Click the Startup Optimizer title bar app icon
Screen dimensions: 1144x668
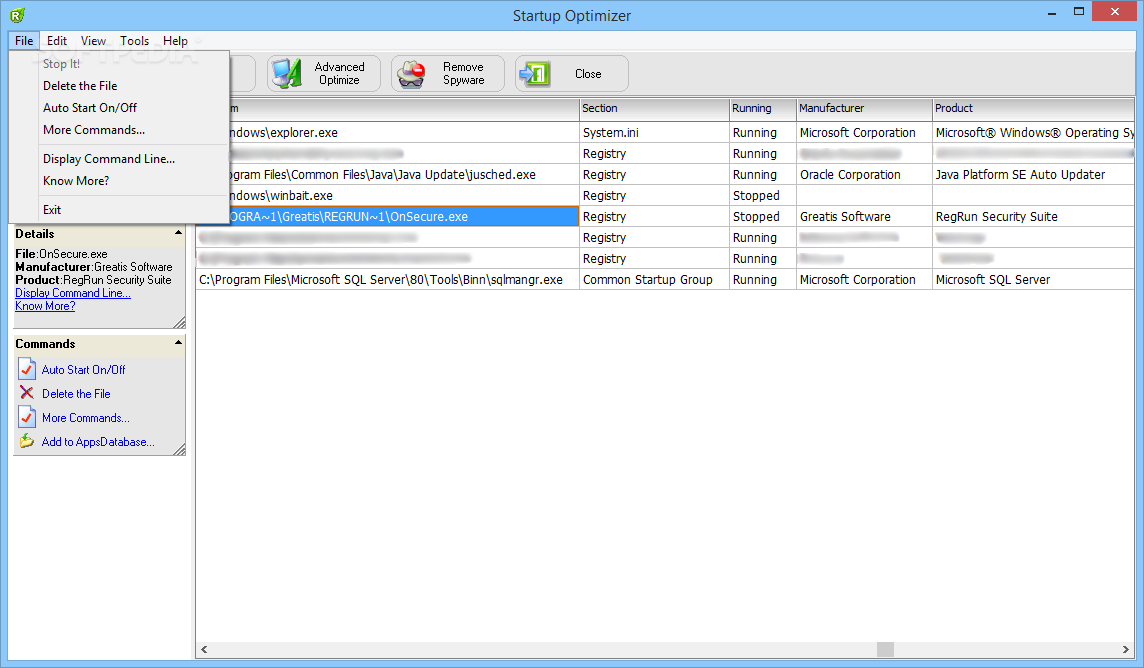pos(18,15)
